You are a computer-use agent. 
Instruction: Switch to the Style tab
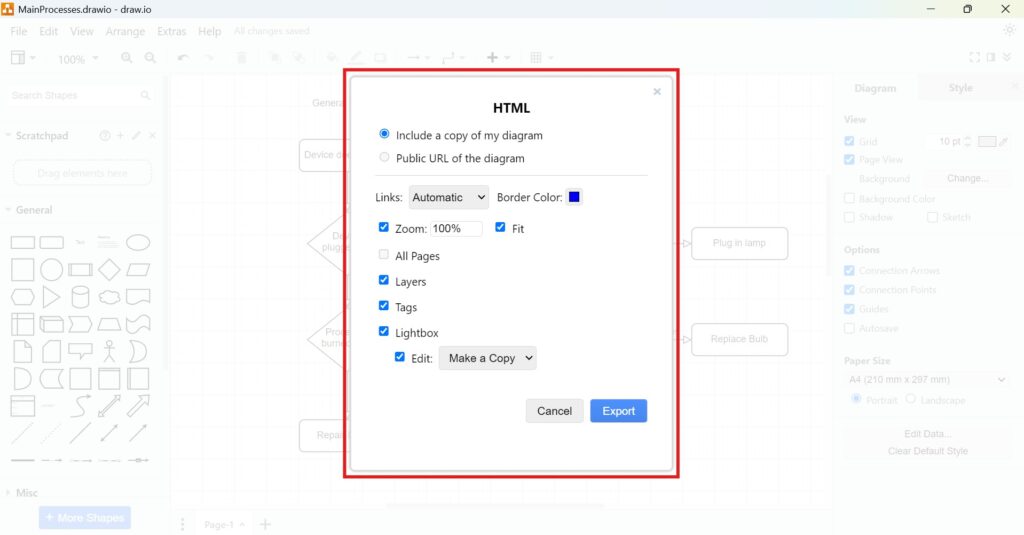(960, 88)
